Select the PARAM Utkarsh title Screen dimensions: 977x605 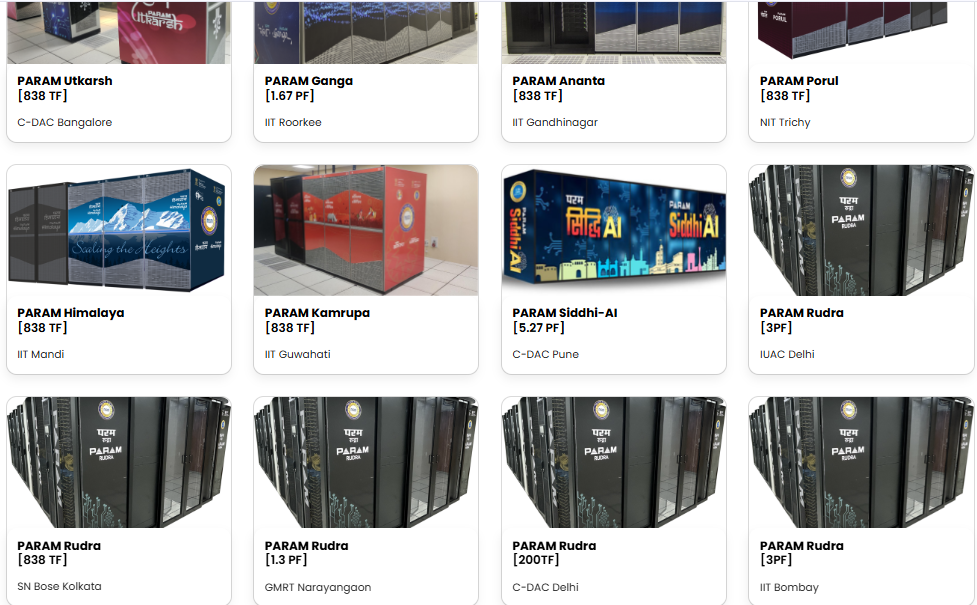65,81
